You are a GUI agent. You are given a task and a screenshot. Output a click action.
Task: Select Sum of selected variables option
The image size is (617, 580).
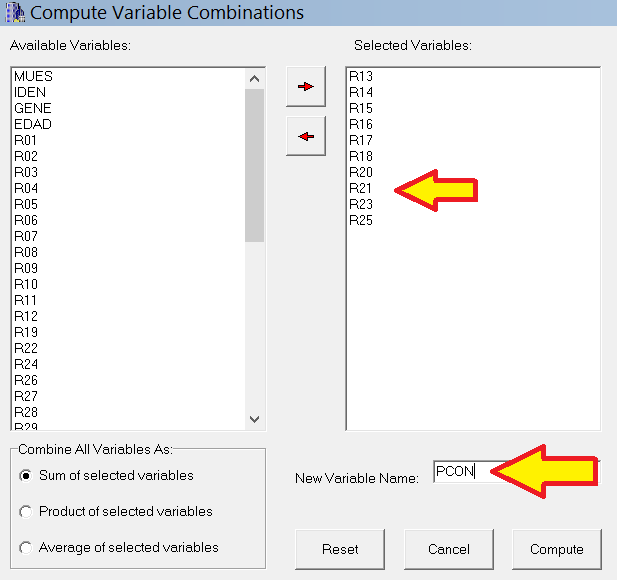(25, 476)
